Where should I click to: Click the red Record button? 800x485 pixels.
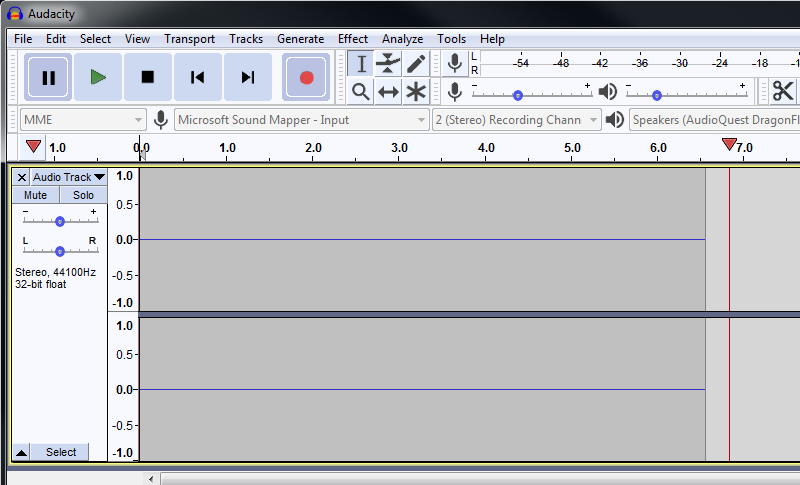tap(306, 78)
